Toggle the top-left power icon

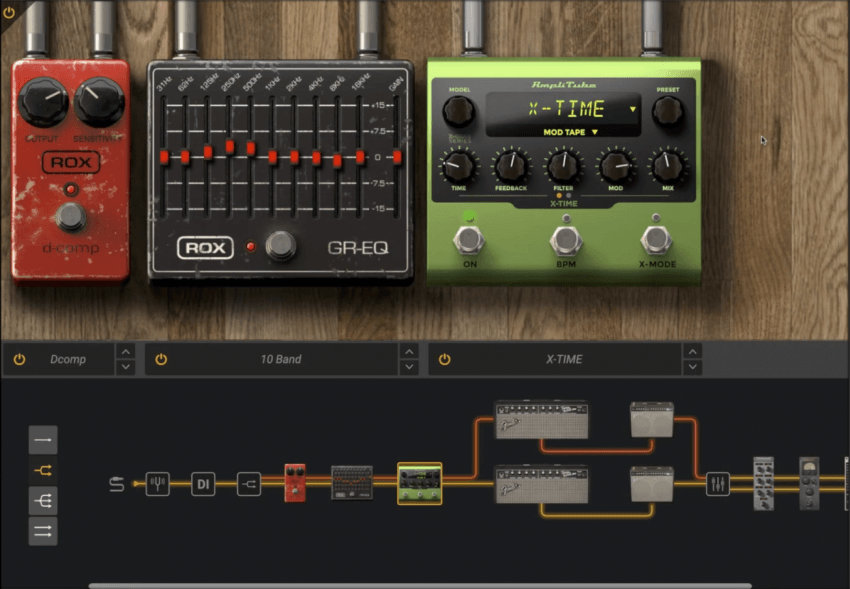point(9,11)
